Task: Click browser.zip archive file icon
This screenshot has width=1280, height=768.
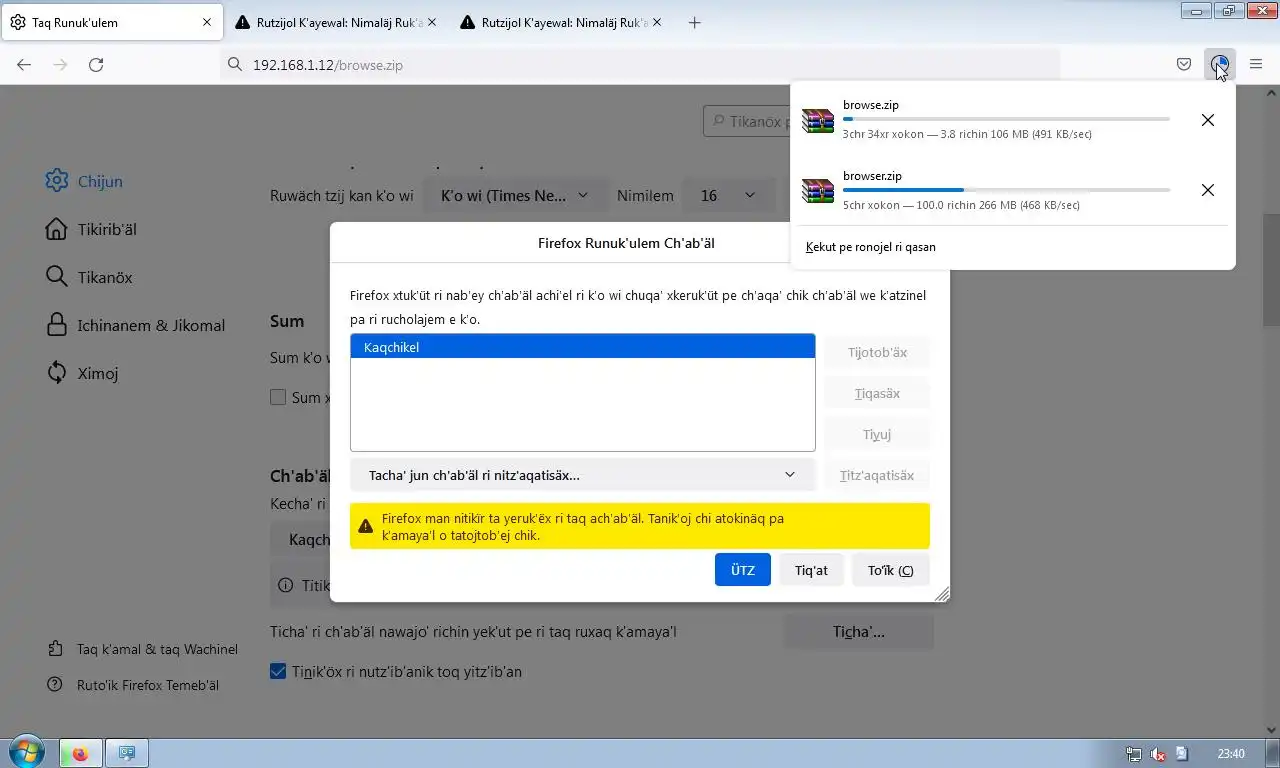Action: 818,190
